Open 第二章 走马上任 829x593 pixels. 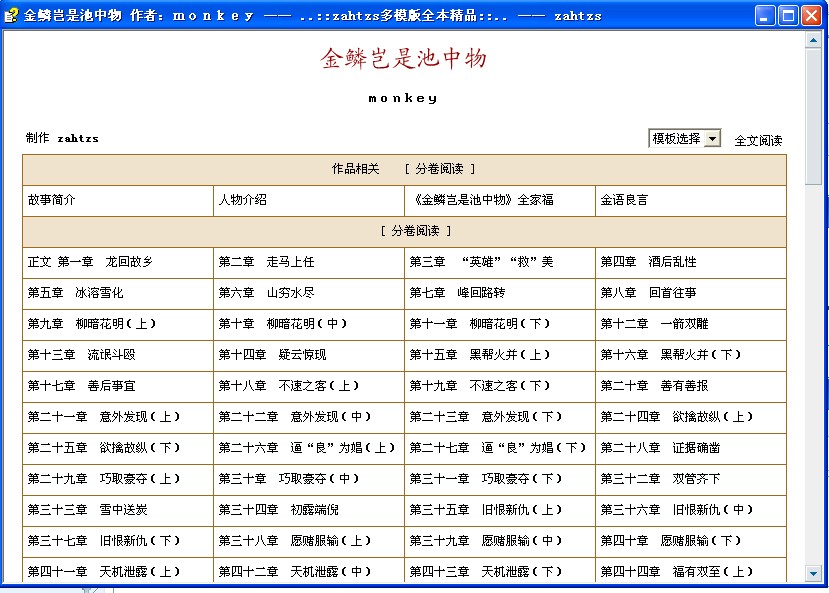(266, 262)
